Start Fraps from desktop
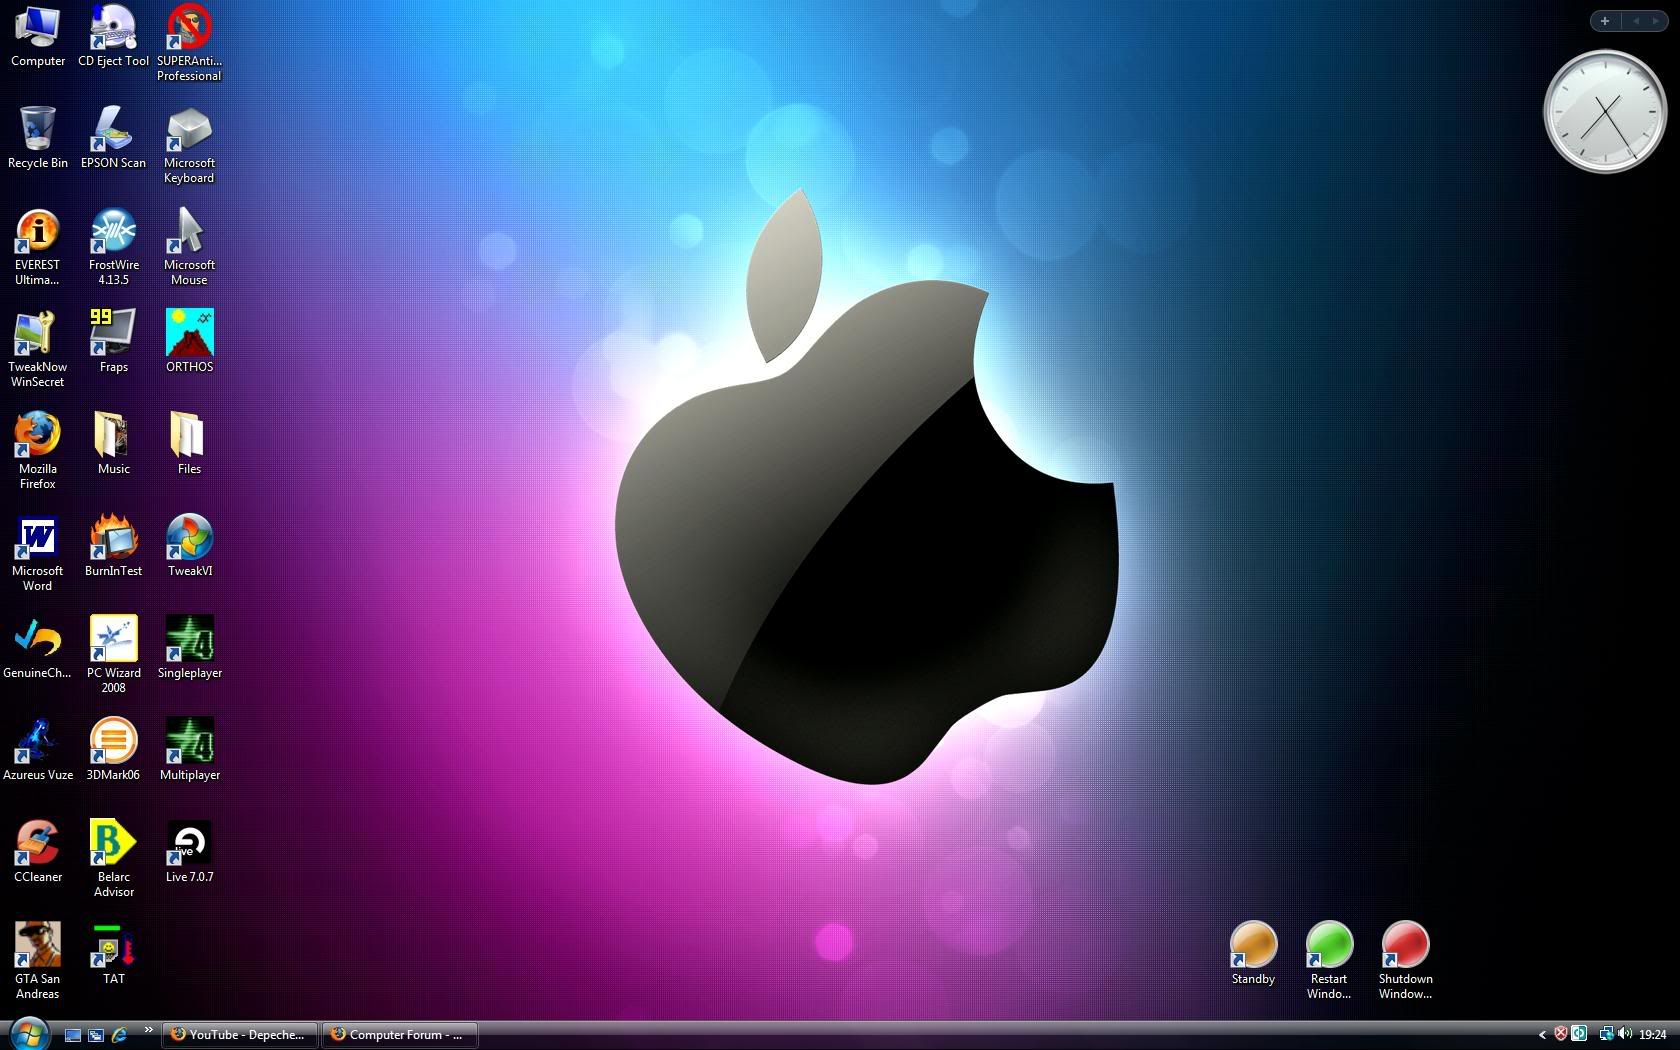This screenshot has height=1050, width=1680. tap(113, 341)
